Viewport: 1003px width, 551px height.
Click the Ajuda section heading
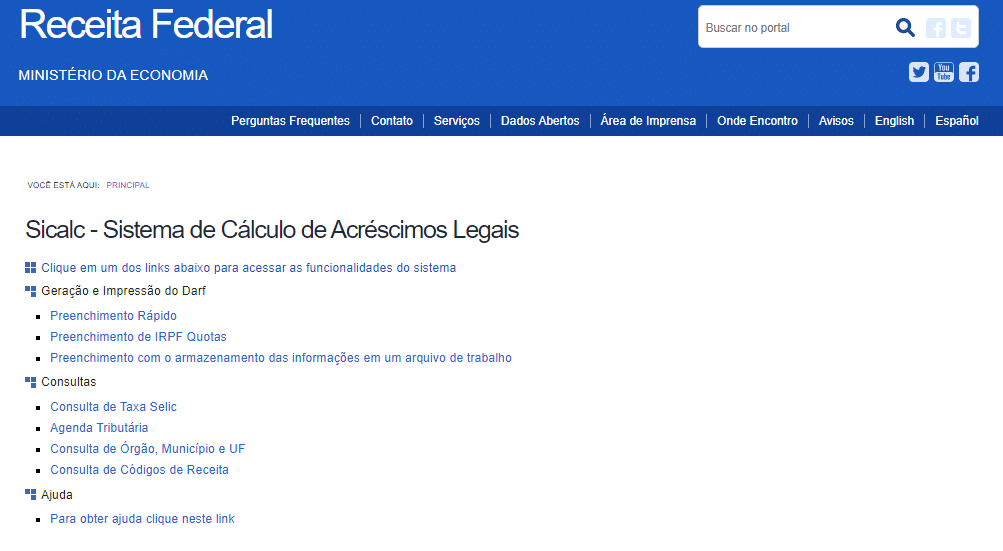pyautogui.click(x=57, y=495)
